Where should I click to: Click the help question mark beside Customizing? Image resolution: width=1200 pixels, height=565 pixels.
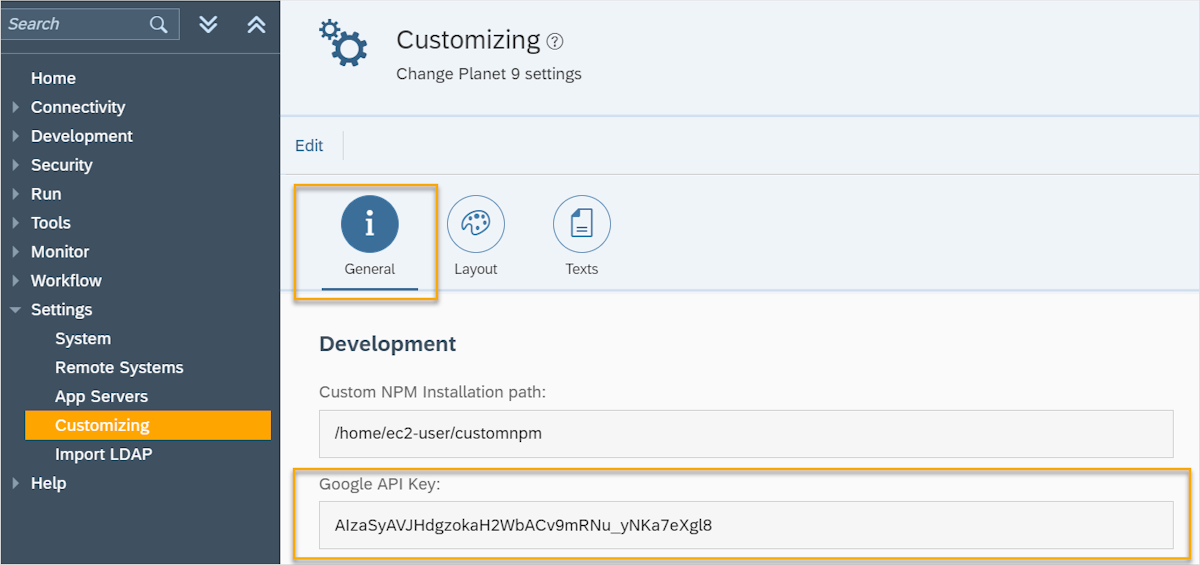tap(555, 42)
